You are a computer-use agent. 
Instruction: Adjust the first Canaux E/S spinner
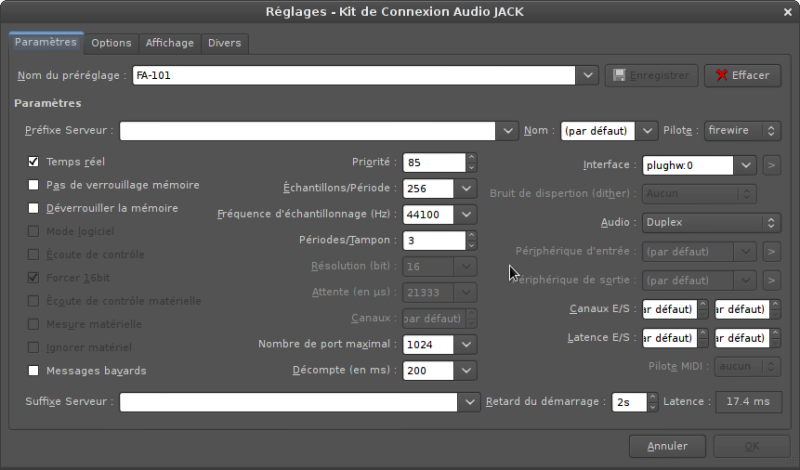[703, 309]
